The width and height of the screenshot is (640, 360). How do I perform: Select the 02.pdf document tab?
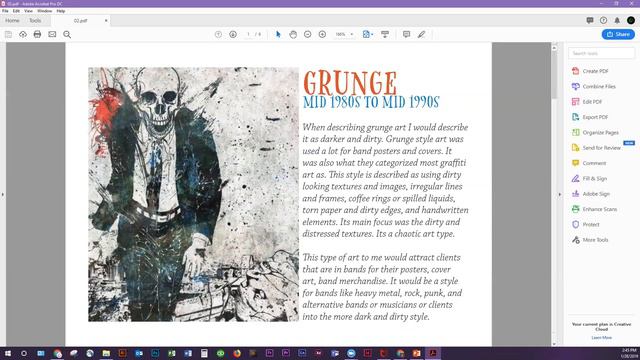(80, 20)
